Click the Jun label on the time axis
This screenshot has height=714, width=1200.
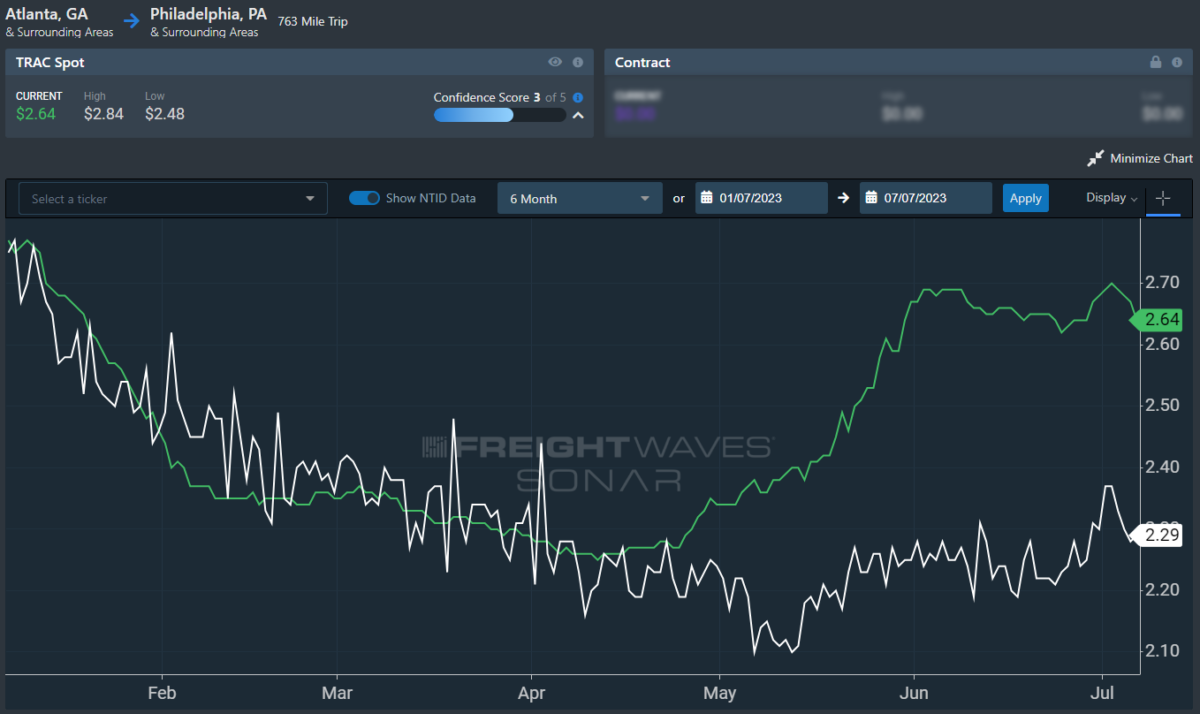[x=913, y=692]
